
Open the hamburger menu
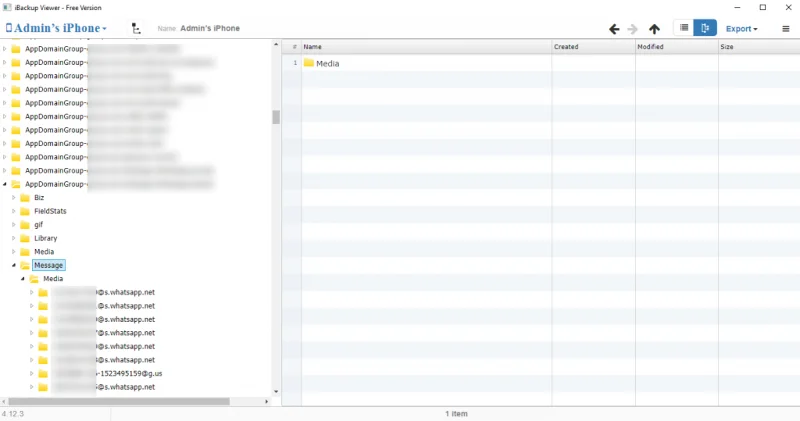783,29
